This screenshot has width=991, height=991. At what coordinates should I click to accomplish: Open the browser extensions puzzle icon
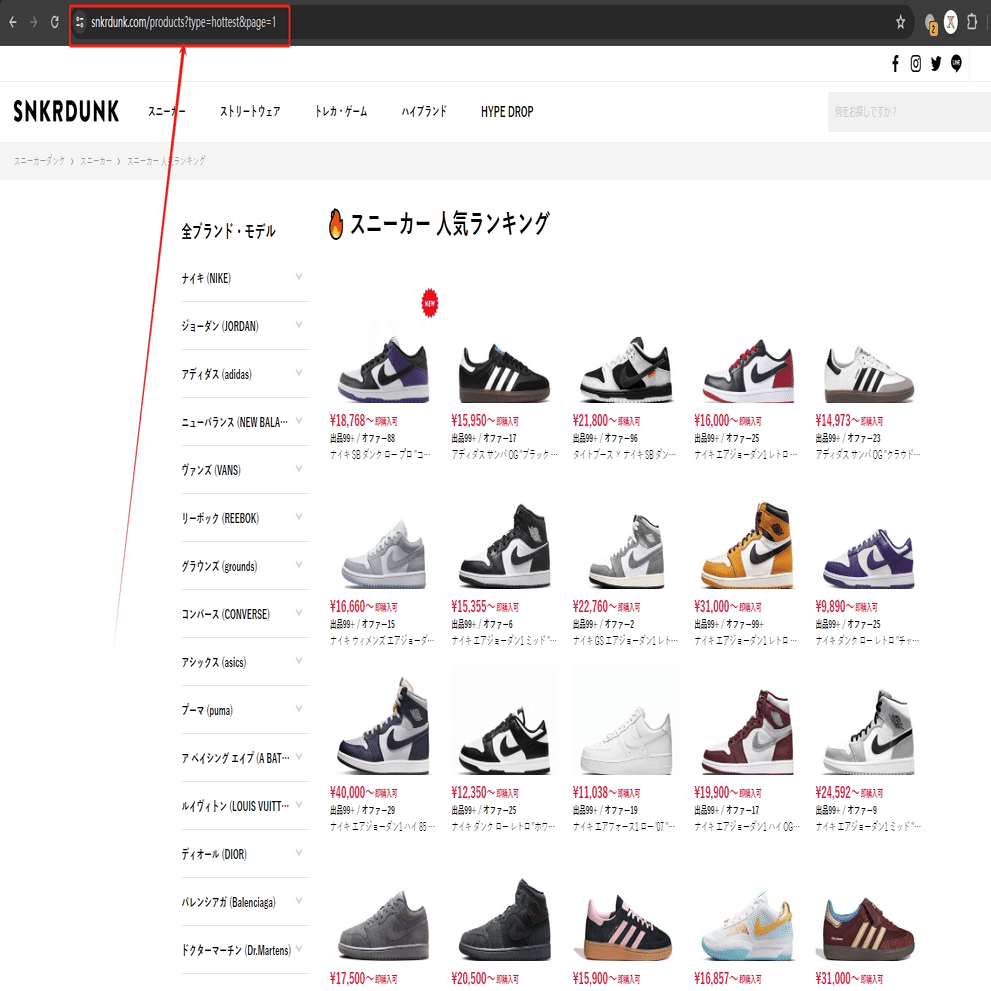972,22
